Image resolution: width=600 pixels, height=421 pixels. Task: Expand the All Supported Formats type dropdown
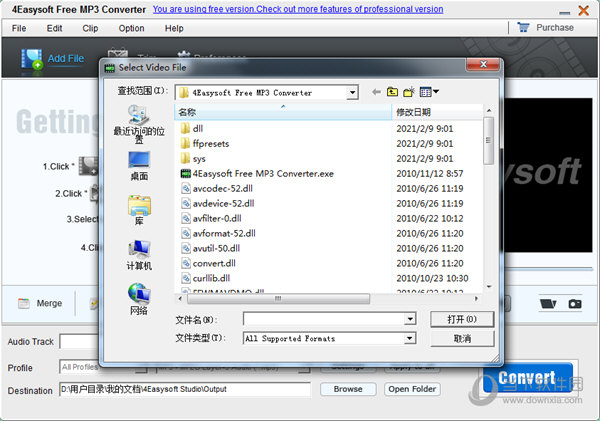pos(410,338)
